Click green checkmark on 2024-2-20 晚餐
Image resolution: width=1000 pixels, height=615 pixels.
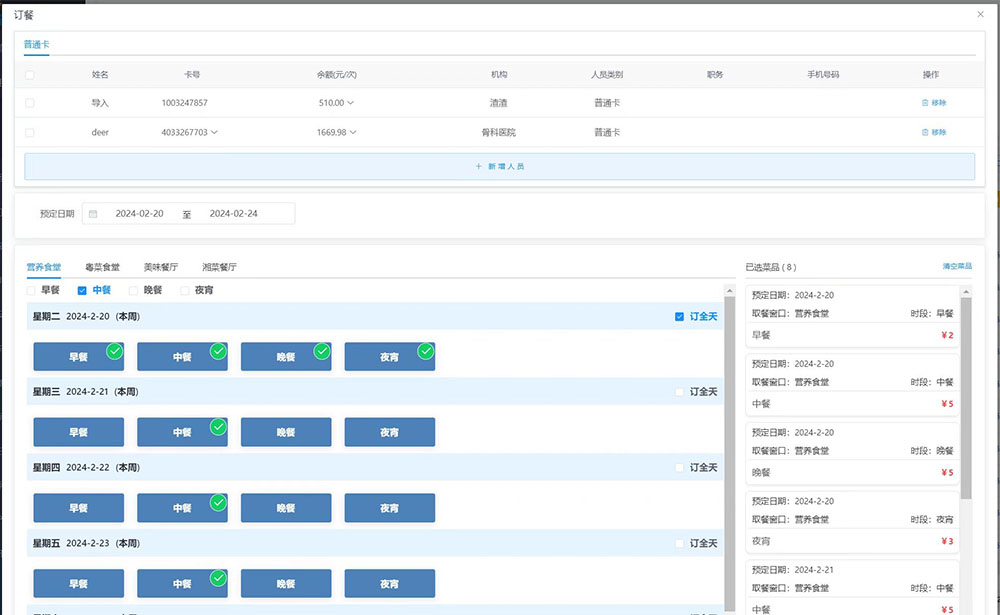click(x=322, y=351)
